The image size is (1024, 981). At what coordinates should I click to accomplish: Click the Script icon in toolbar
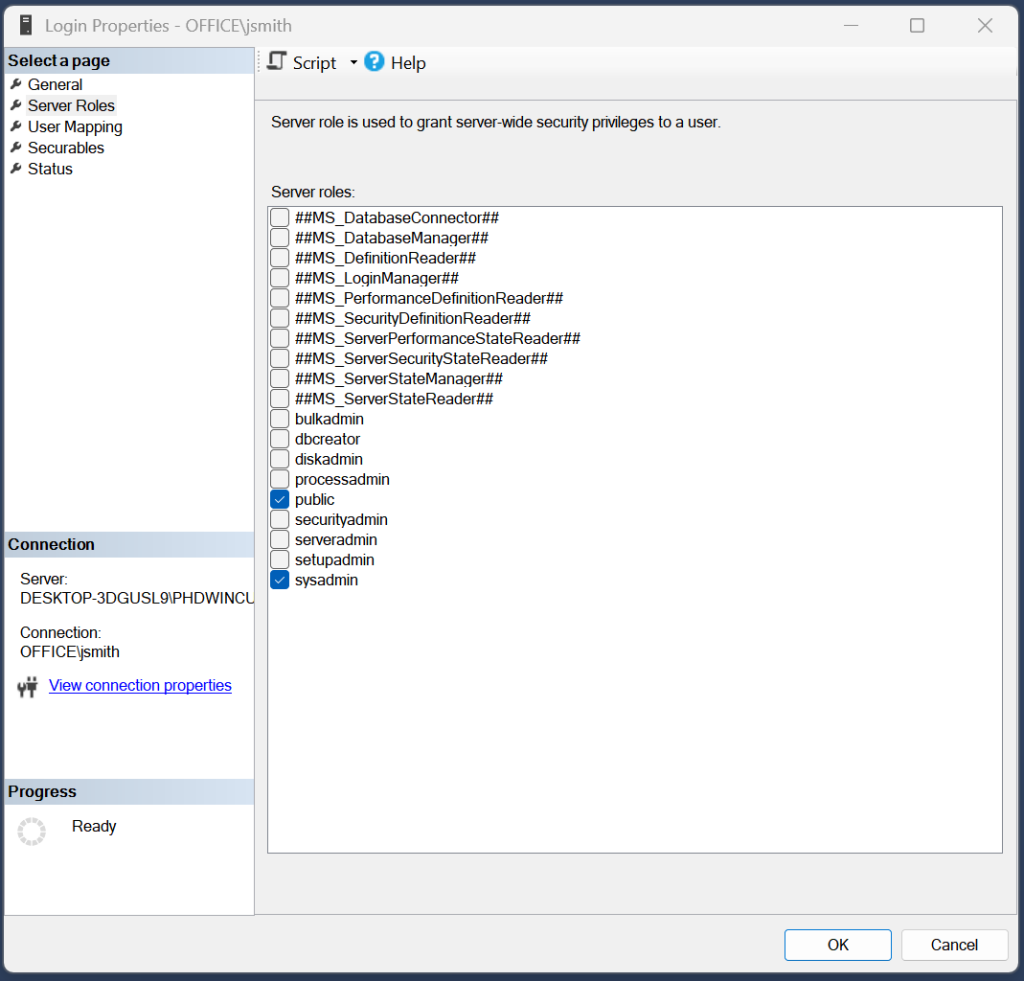278,62
